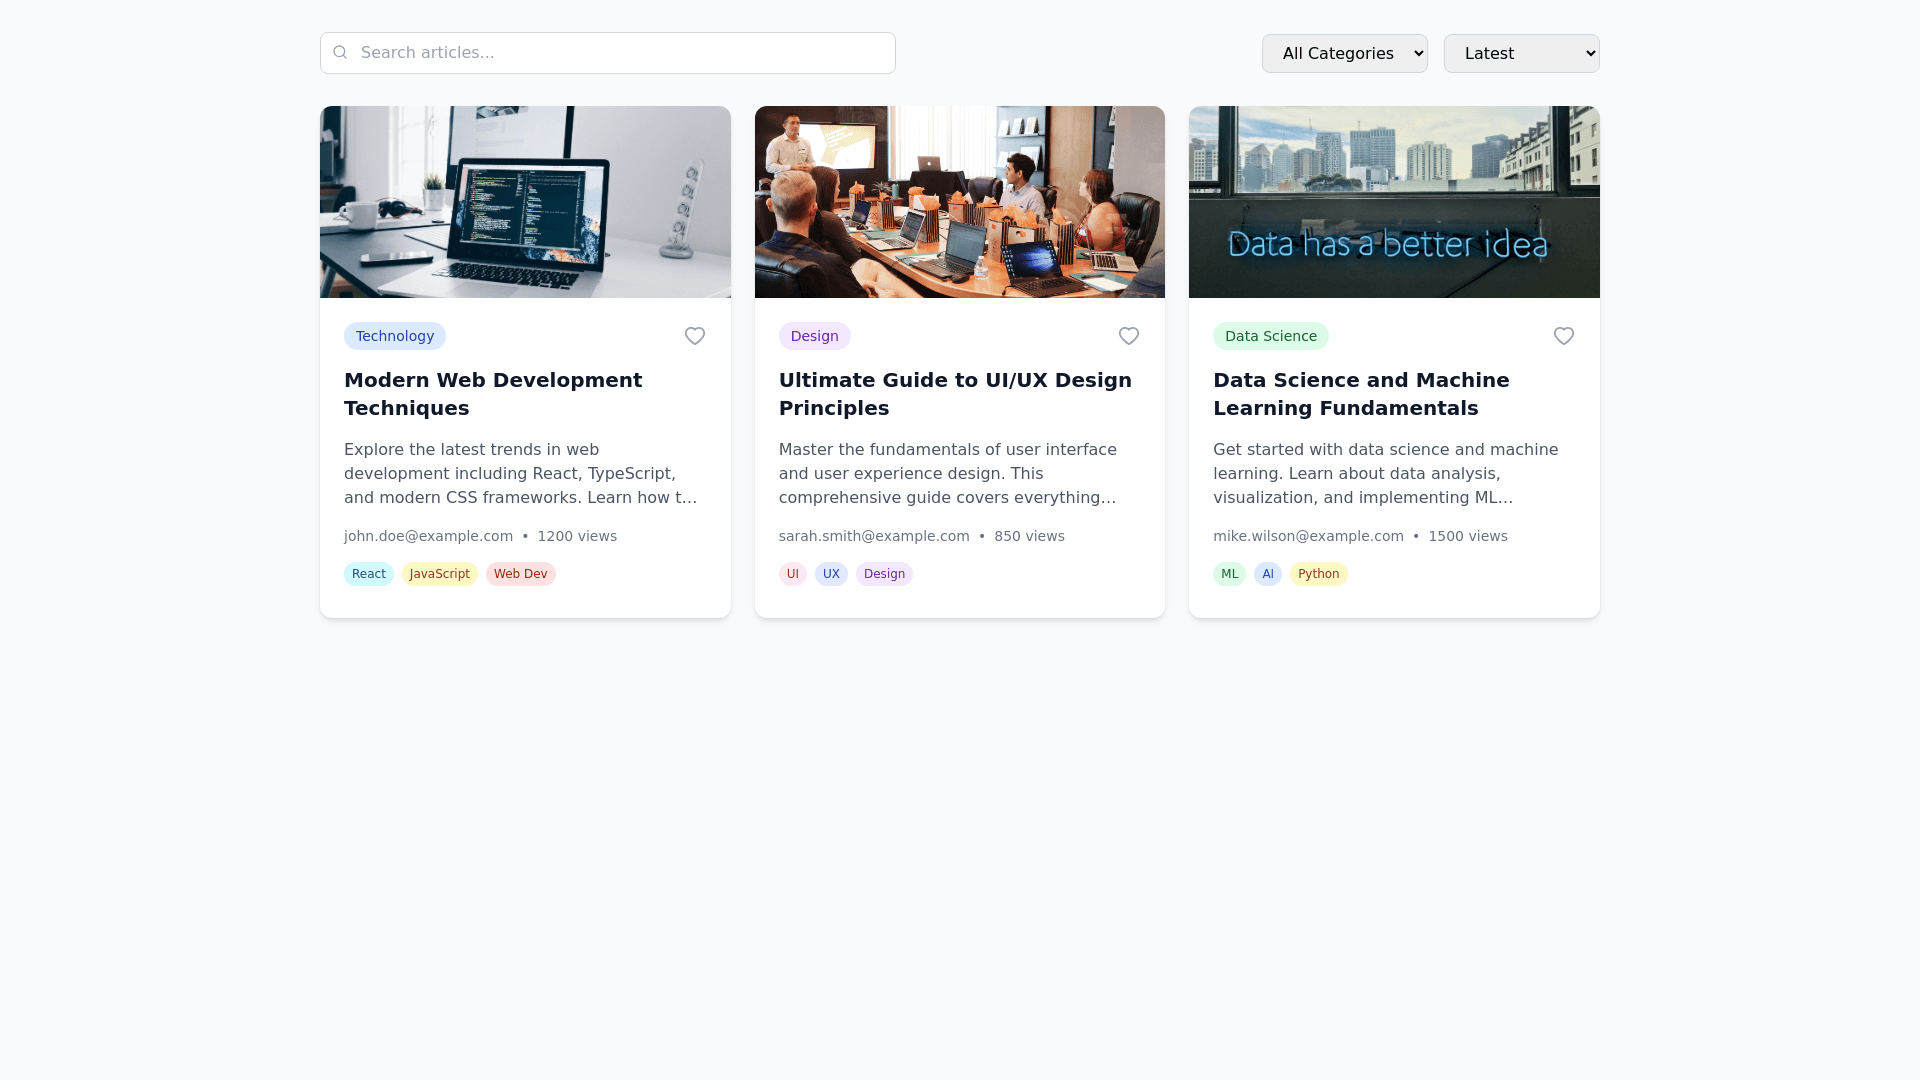Click the React tag chip
Screen dimensions: 1920x1080
[369, 574]
